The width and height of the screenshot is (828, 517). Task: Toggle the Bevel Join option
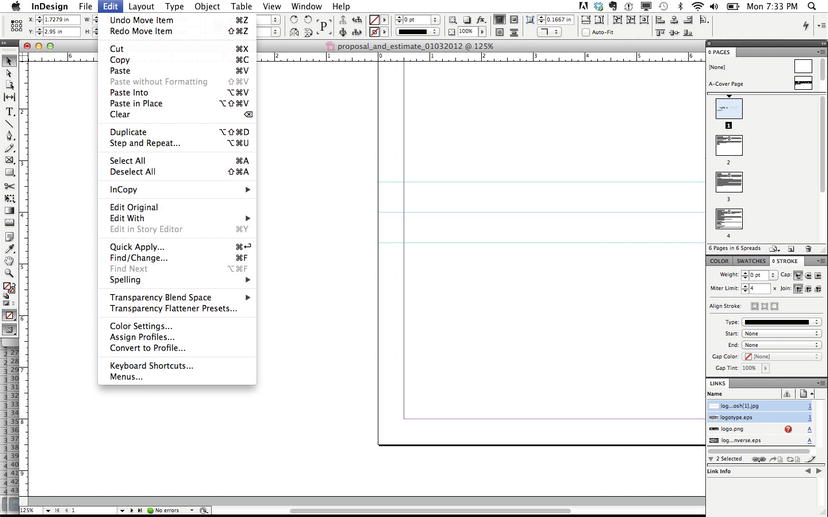click(818, 289)
